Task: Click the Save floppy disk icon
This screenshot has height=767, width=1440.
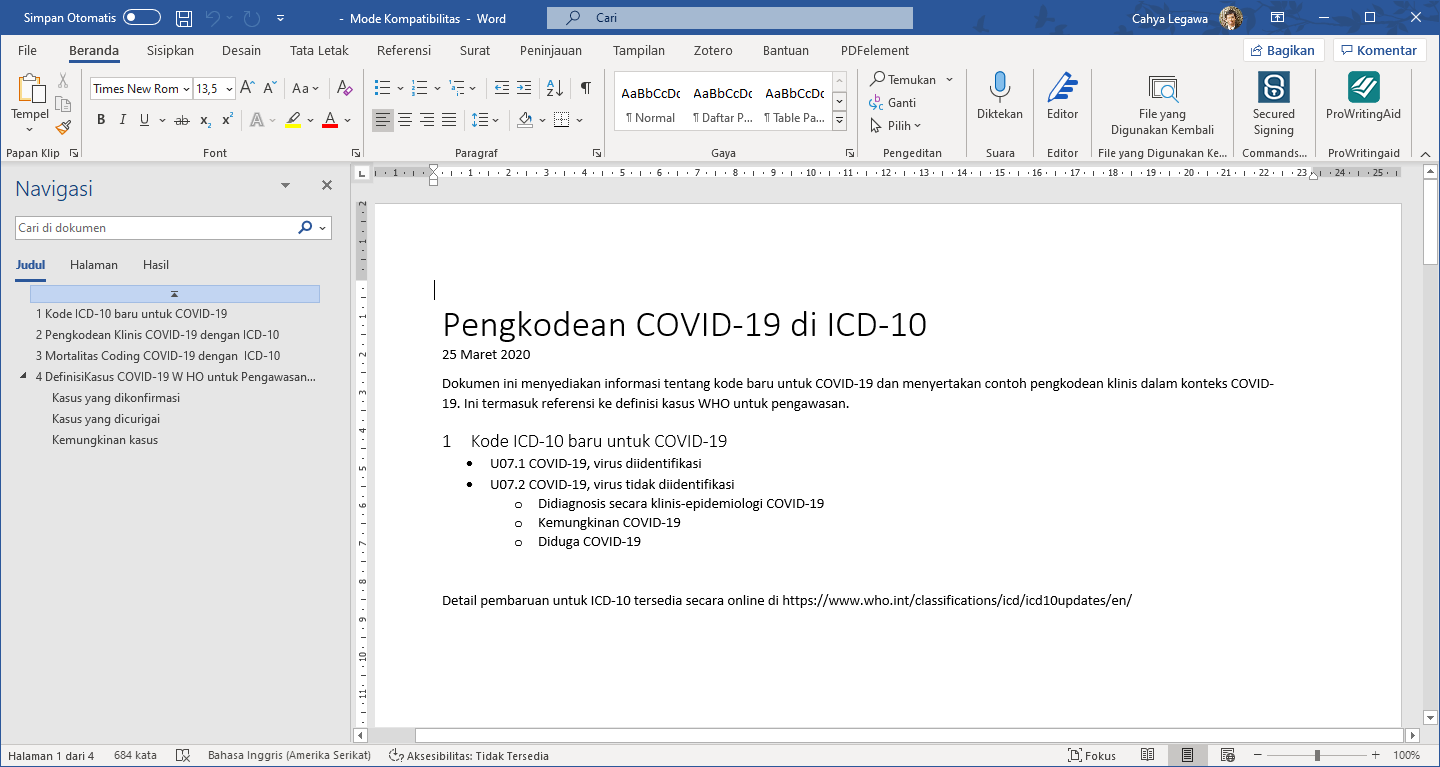Action: 184,18
